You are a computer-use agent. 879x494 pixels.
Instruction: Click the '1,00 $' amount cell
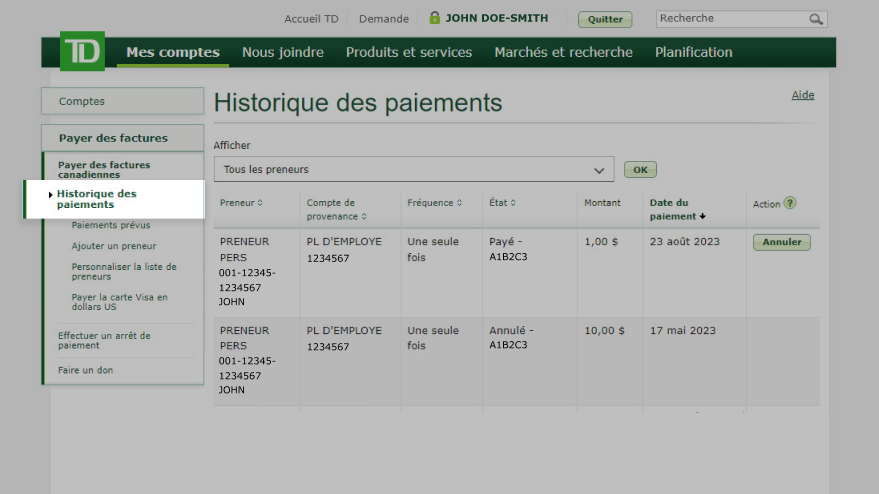(601, 242)
